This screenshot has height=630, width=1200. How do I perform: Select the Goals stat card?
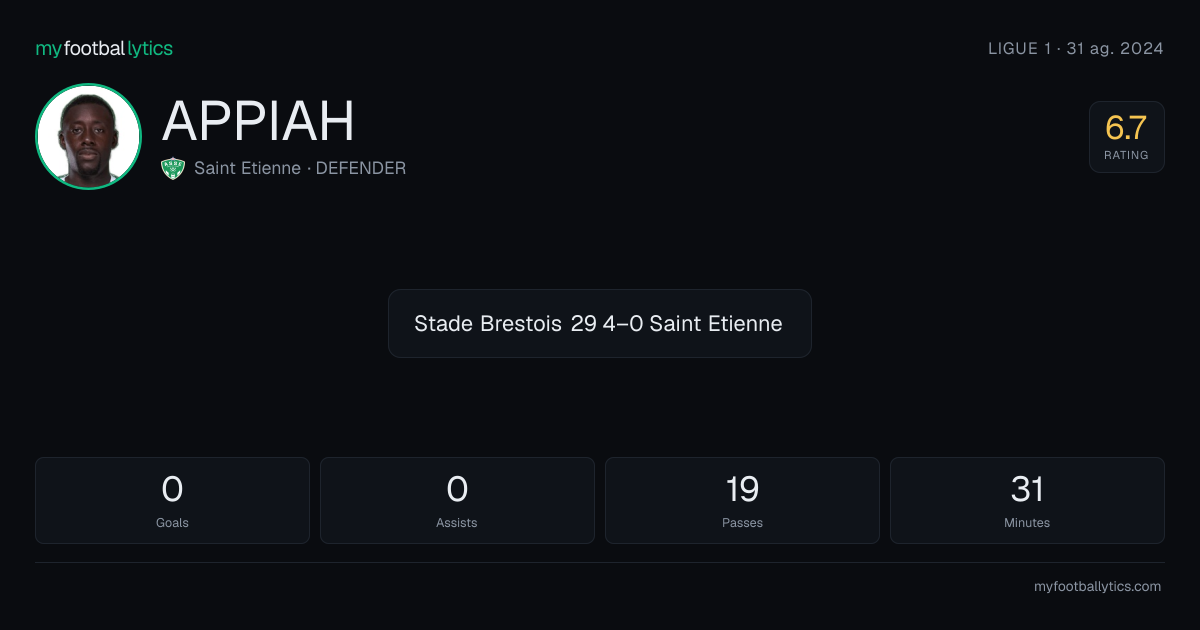click(x=172, y=500)
